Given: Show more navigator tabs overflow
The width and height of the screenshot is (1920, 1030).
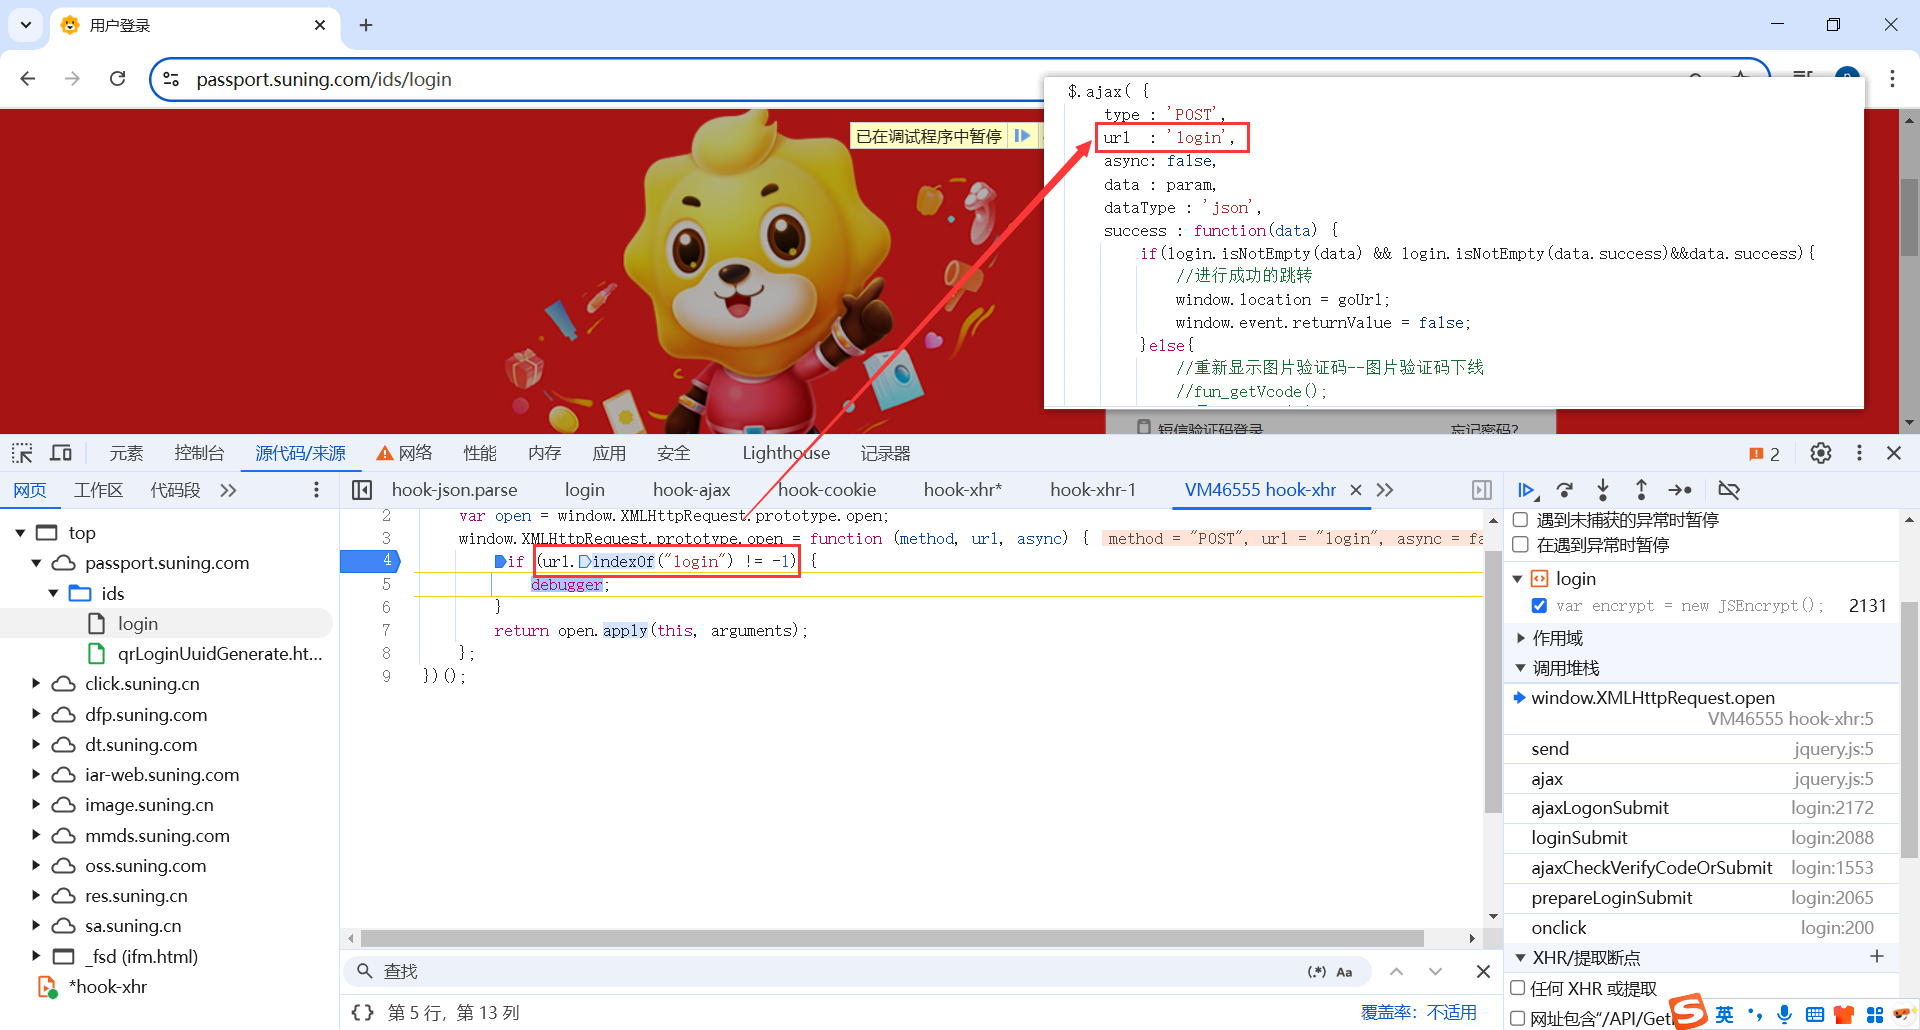Looking at the screenshot, I should (229, 490).
